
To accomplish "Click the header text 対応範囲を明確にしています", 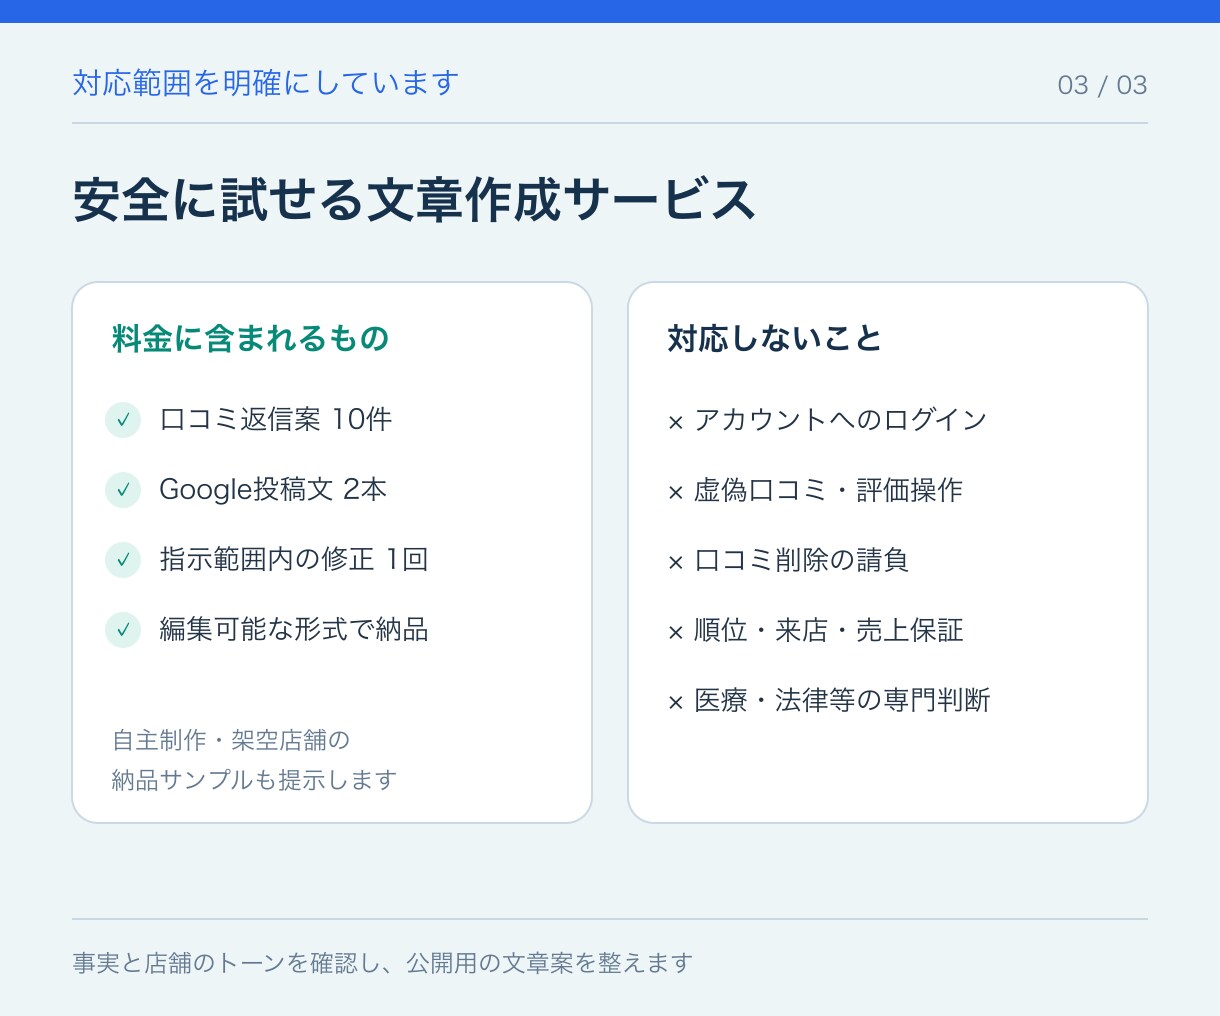I will tap(266, 83).
